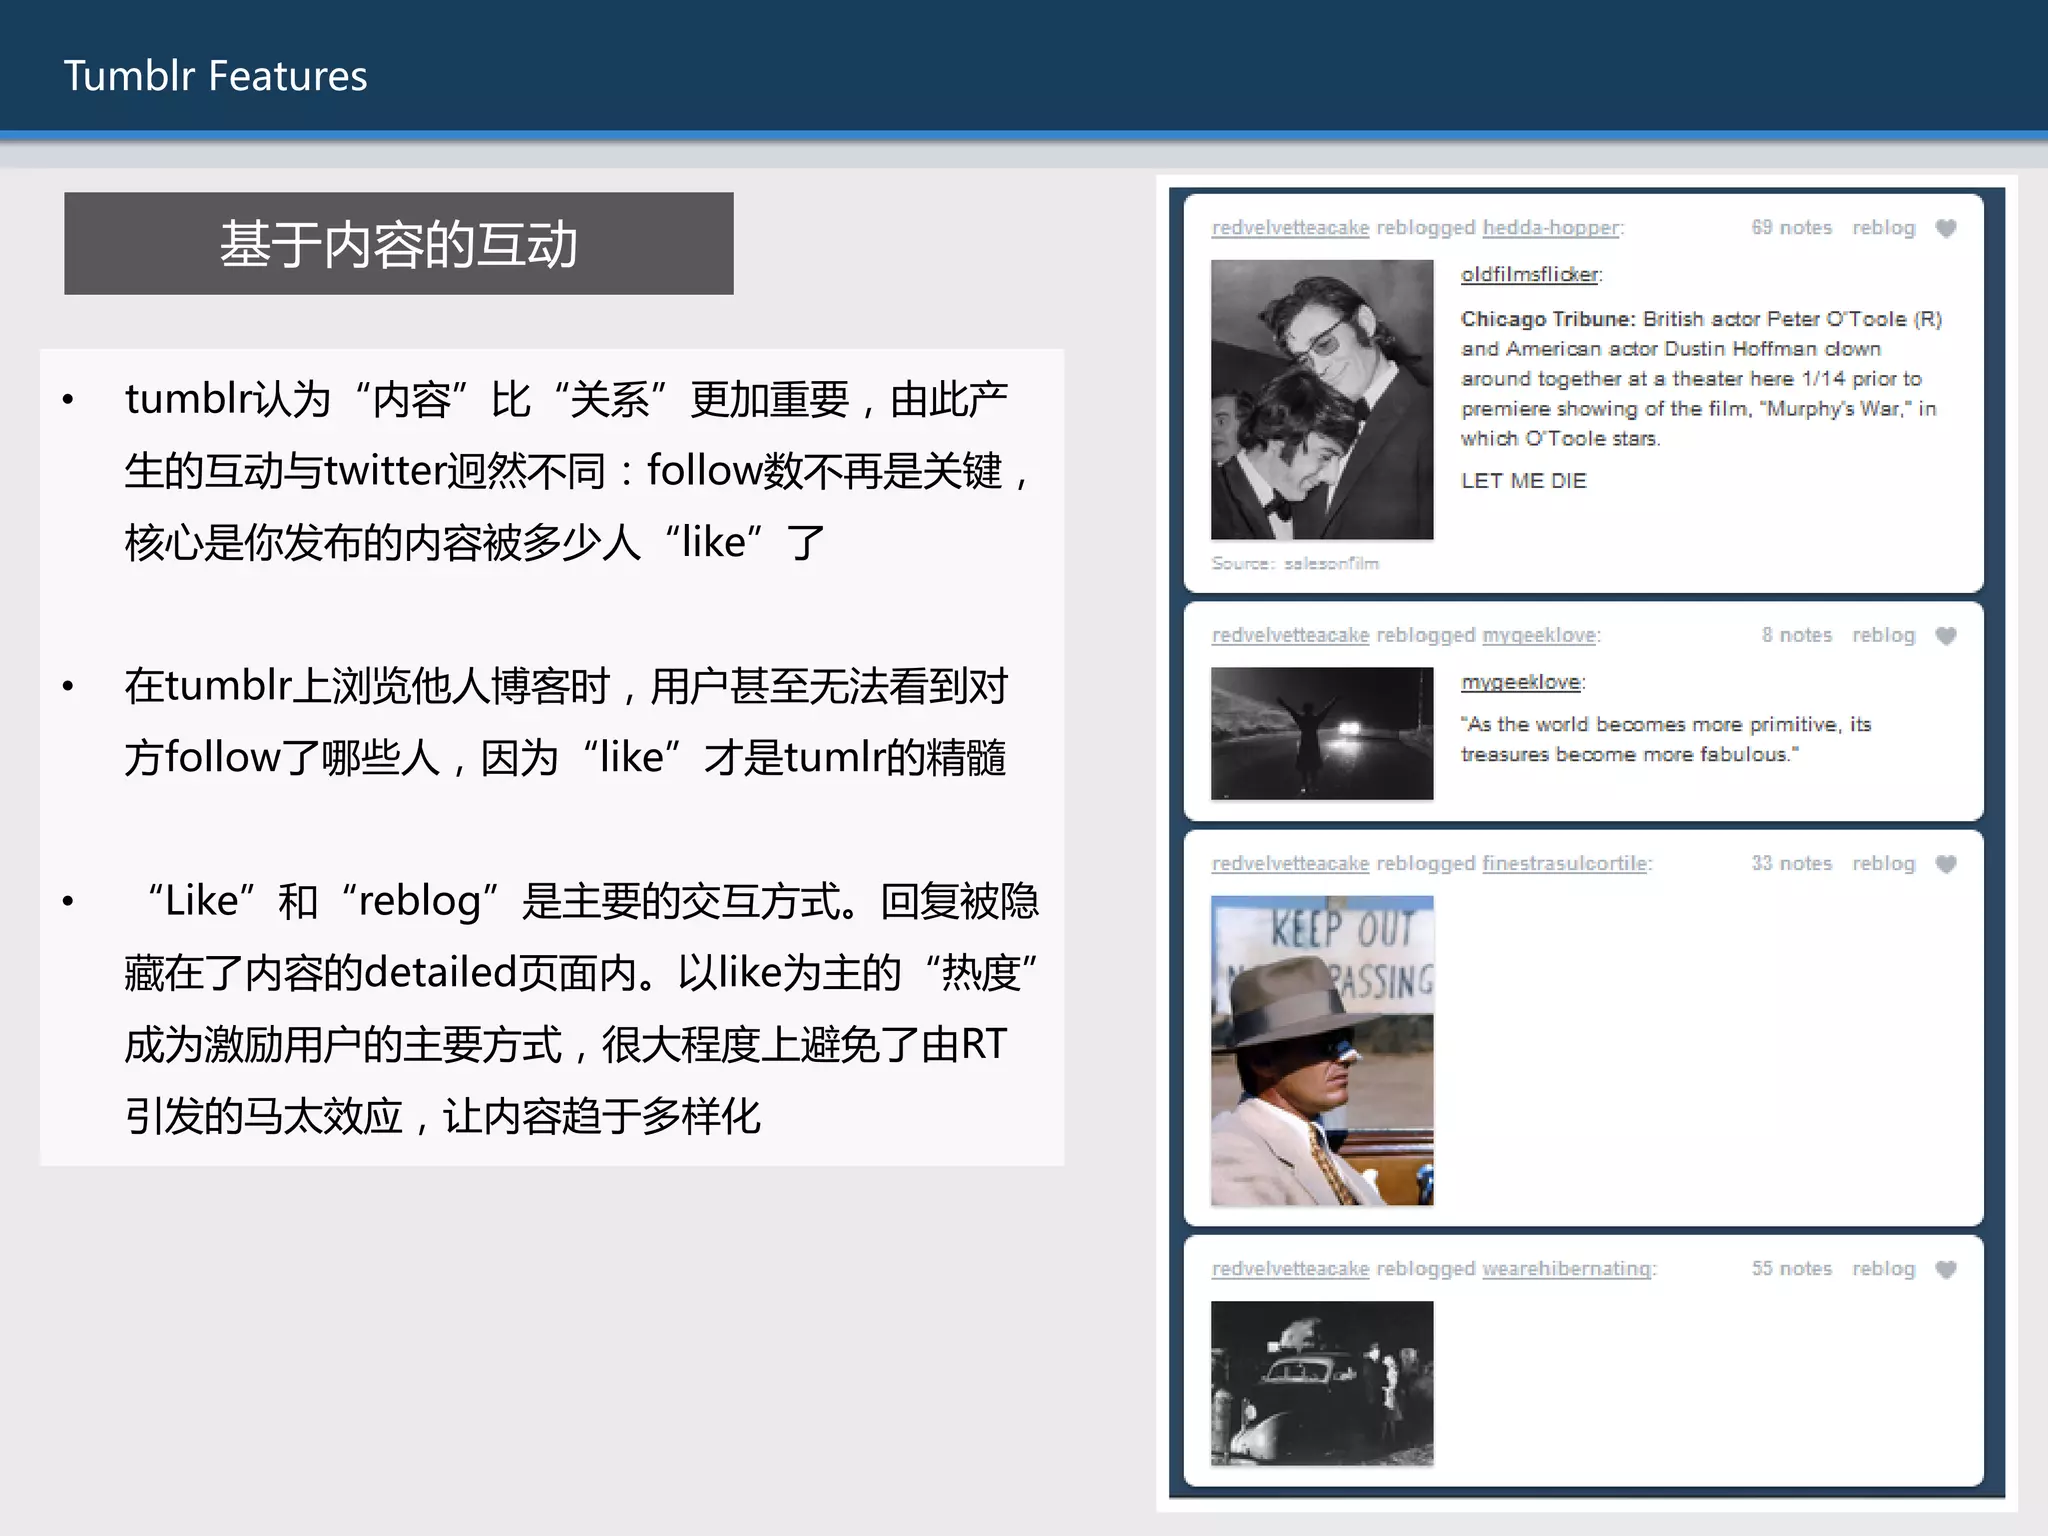Screen dimensions: 2048x1536
Task: Reblog the post with 8 notes
Action: (1883, 635)
